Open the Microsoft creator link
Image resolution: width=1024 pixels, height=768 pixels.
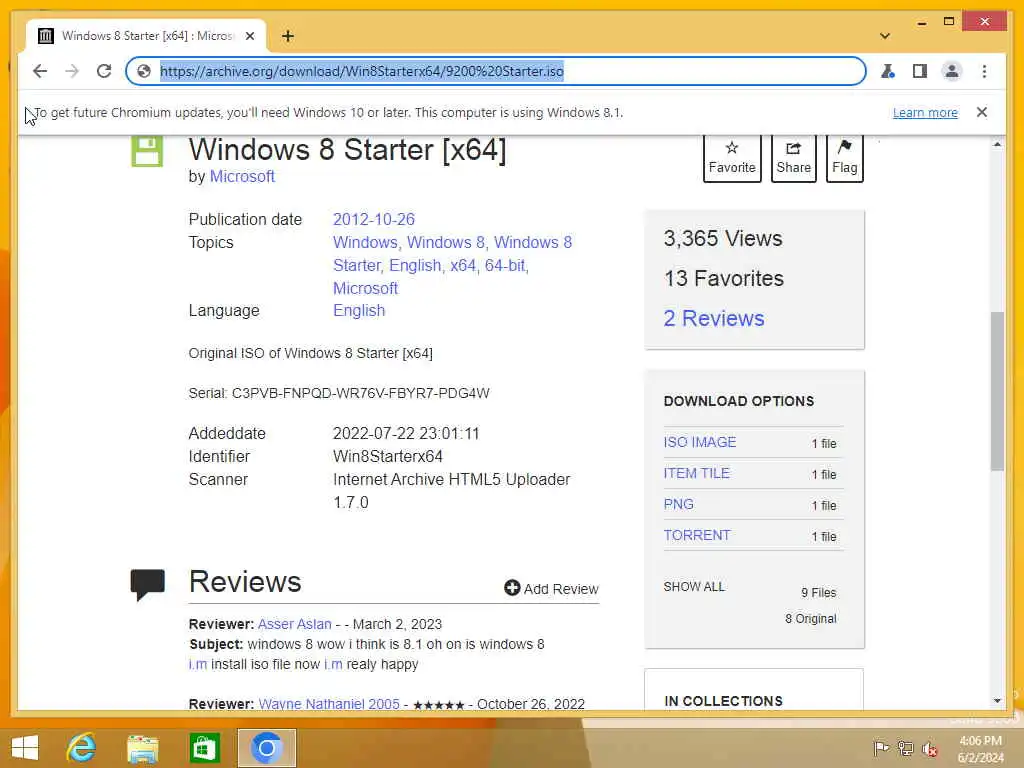(x=242, y=176)
